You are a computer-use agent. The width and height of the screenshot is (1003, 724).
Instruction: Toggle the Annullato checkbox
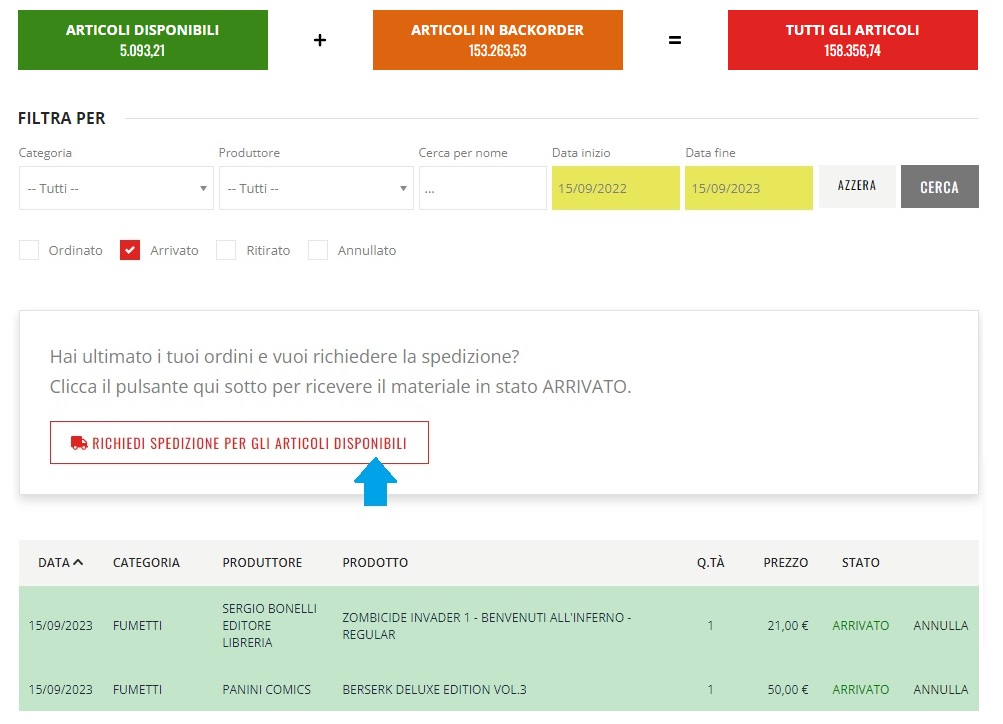(318, 250)
